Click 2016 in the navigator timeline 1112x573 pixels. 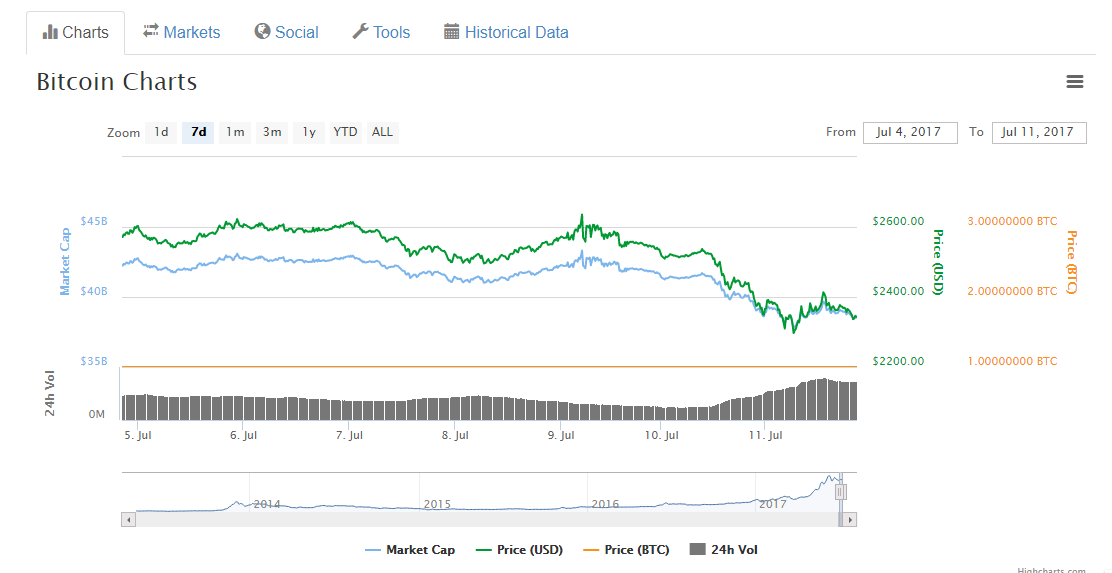[x=605, y=504]
